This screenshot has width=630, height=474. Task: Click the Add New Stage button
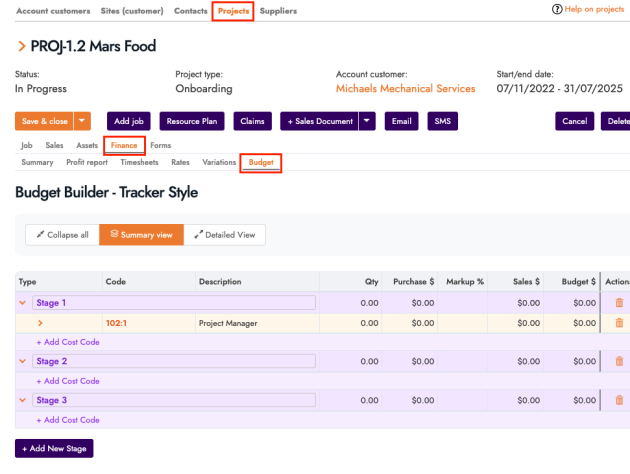[54, 449]
